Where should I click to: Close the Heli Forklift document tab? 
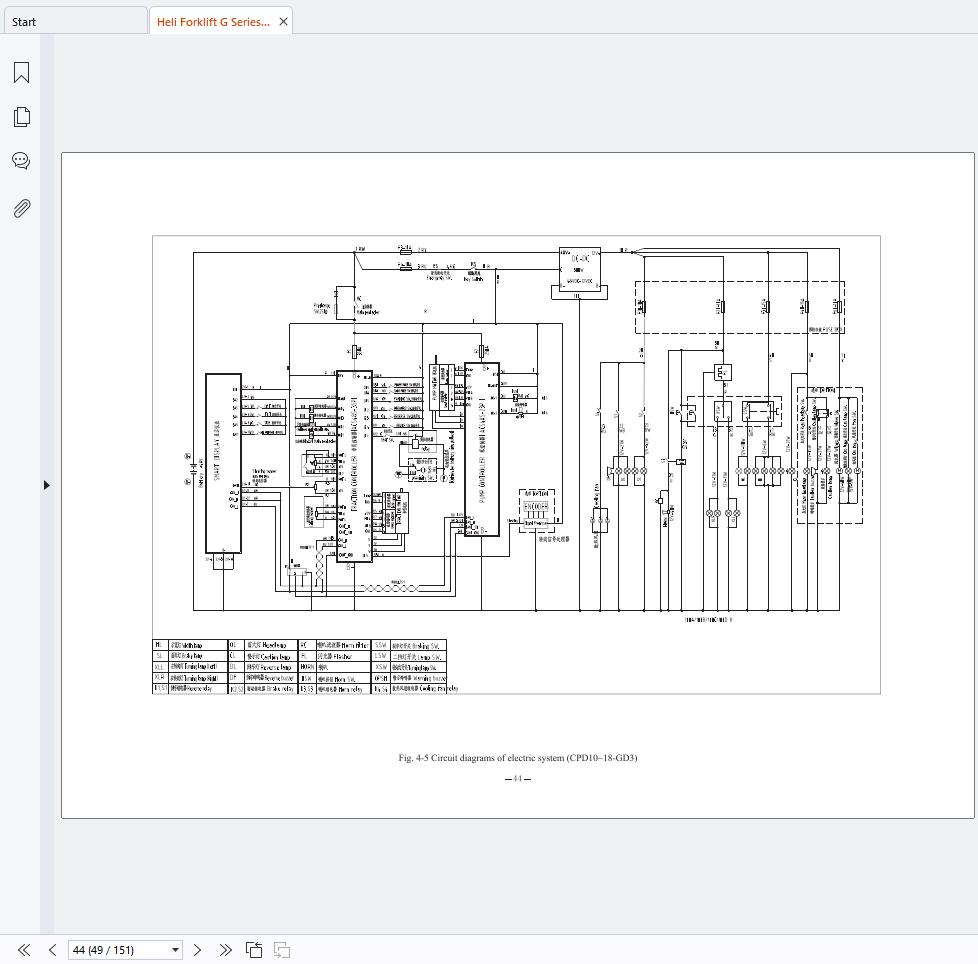[x=283, y=21]
